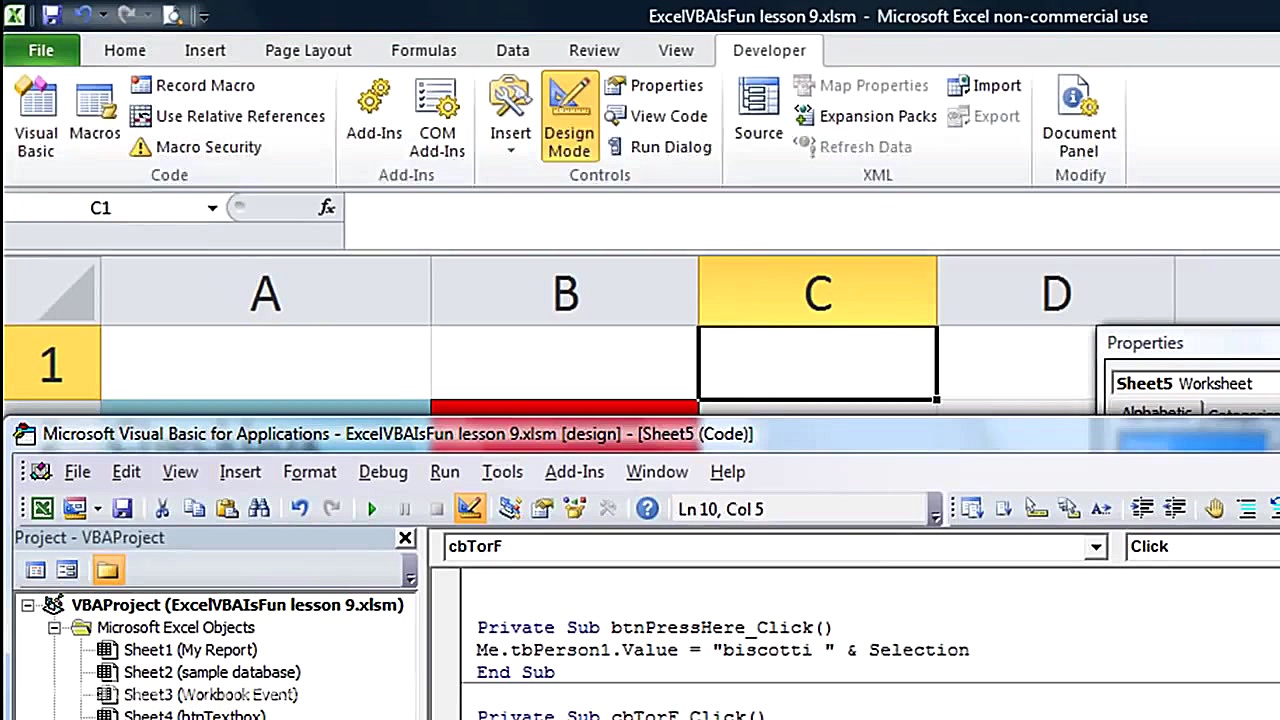Click Undo arrow in VBA toolbar
Screen dimensions: 1280x720
(299, 509)
